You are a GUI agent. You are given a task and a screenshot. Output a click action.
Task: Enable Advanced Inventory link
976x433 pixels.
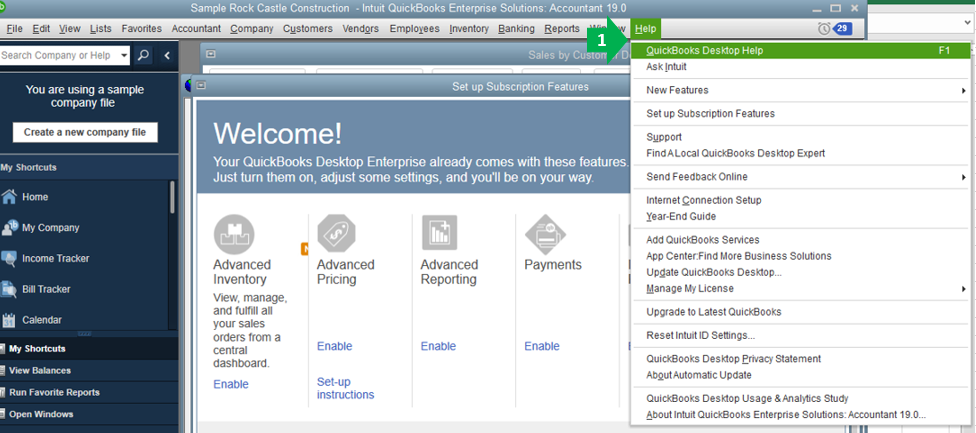pos(231,384)
